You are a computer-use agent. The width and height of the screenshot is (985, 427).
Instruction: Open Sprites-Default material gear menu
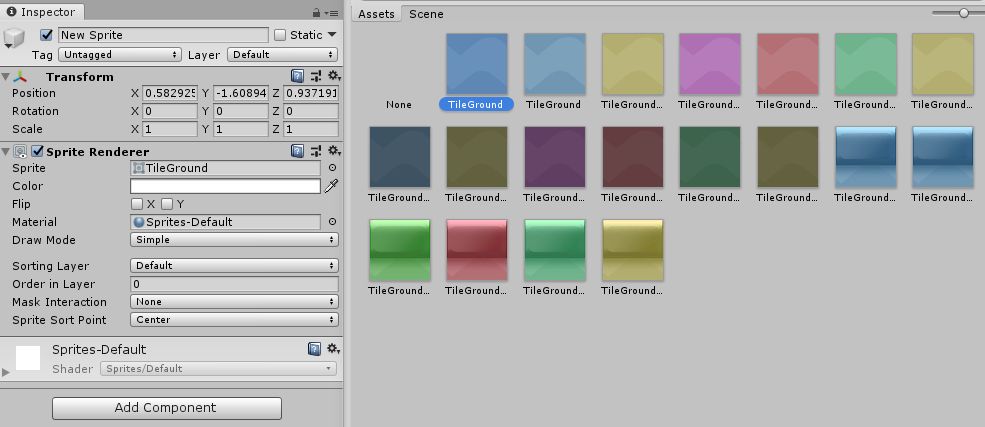point(333,349)
